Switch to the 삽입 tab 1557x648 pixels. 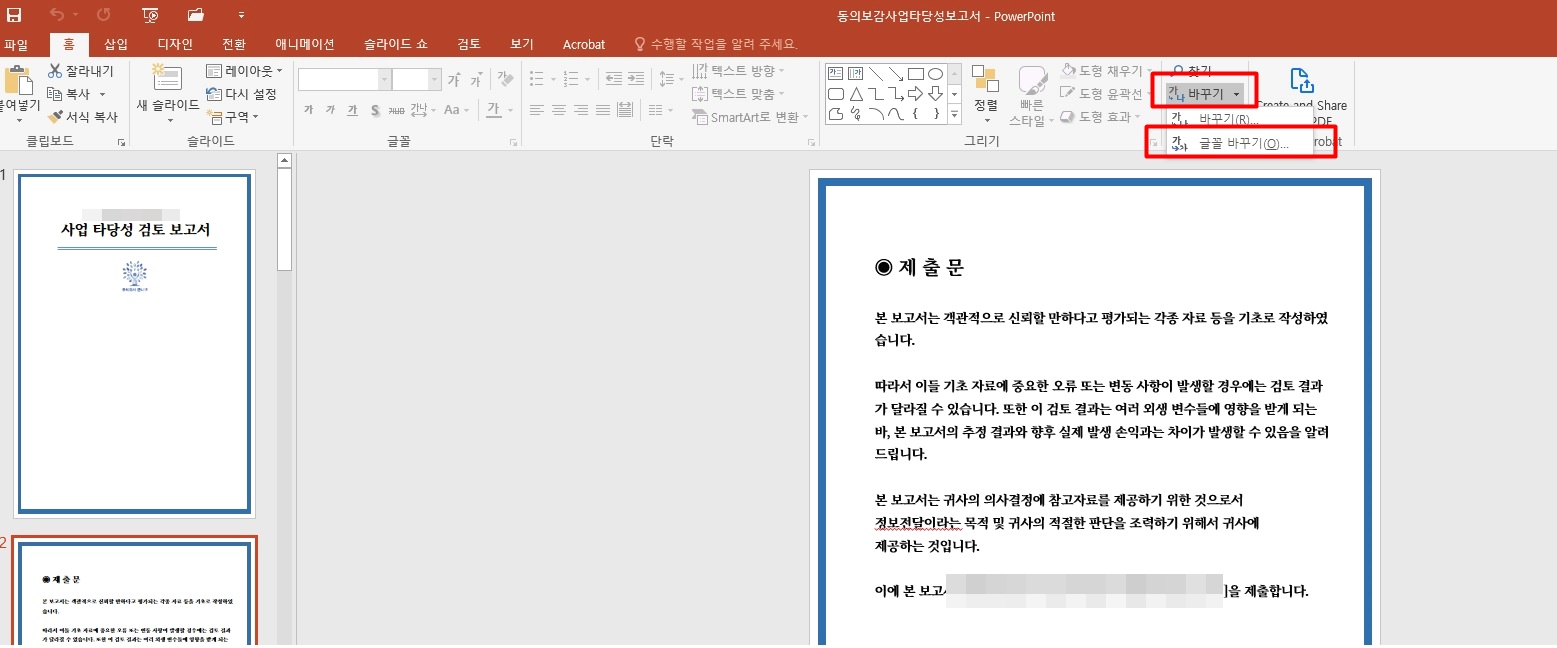116,44
